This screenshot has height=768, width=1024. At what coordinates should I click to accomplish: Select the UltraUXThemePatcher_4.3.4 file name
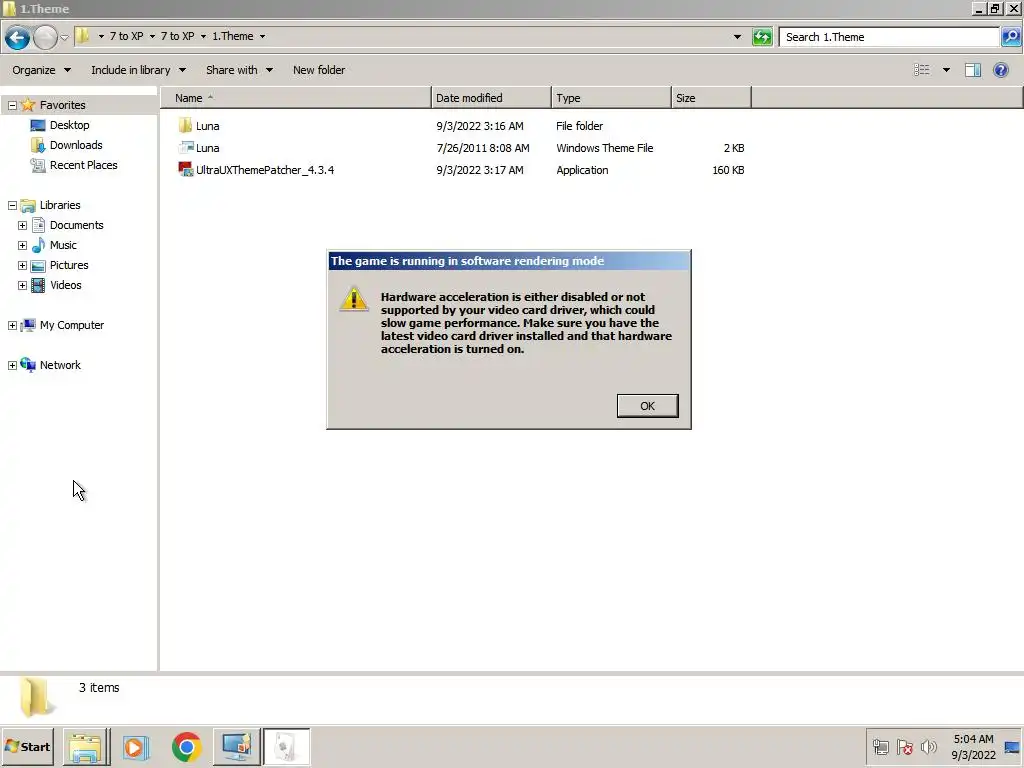coord(265,170)
